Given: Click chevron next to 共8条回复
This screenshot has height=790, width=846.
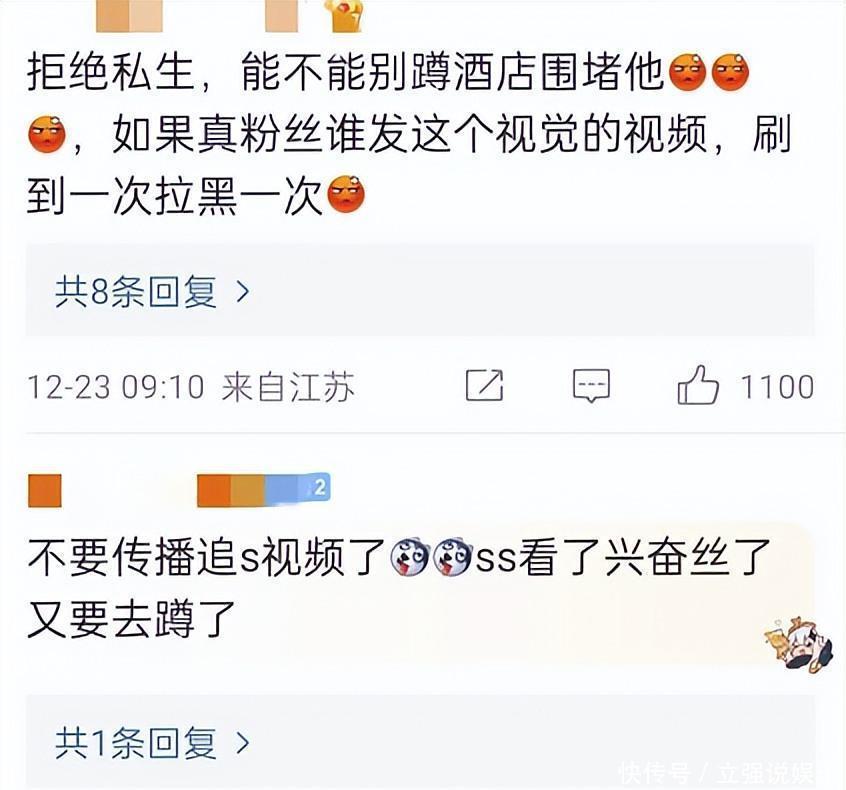Looking at the screenshot, I should (243, 292).
